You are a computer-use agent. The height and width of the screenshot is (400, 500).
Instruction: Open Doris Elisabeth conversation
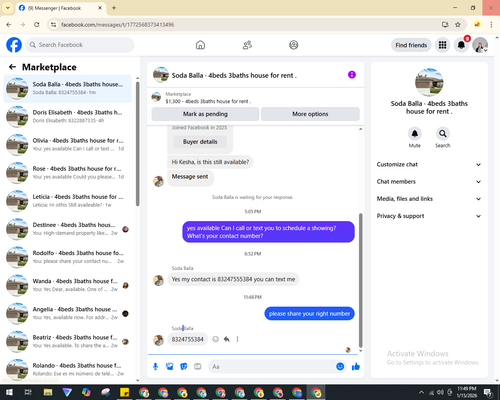point(68,116)
